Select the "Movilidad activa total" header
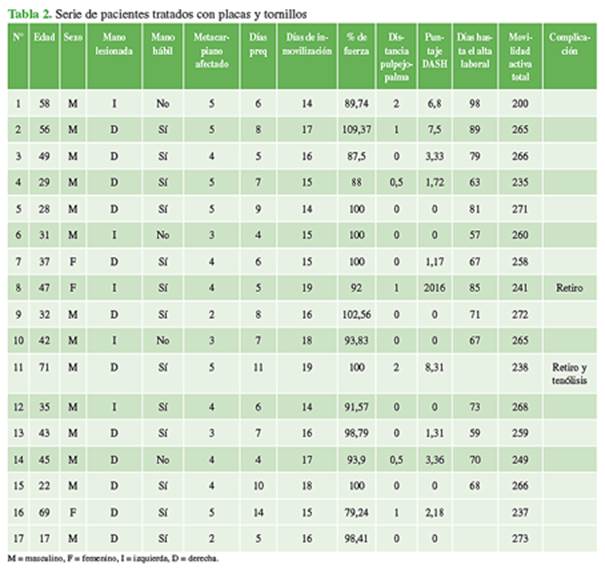Screen dimensions: 605x569 pyautogui.click(x=519, y=62)
